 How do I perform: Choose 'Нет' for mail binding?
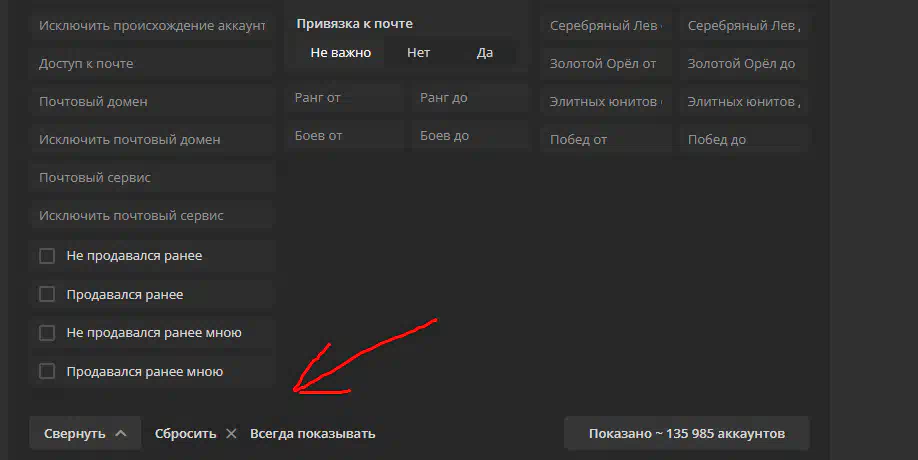point(418,53)
